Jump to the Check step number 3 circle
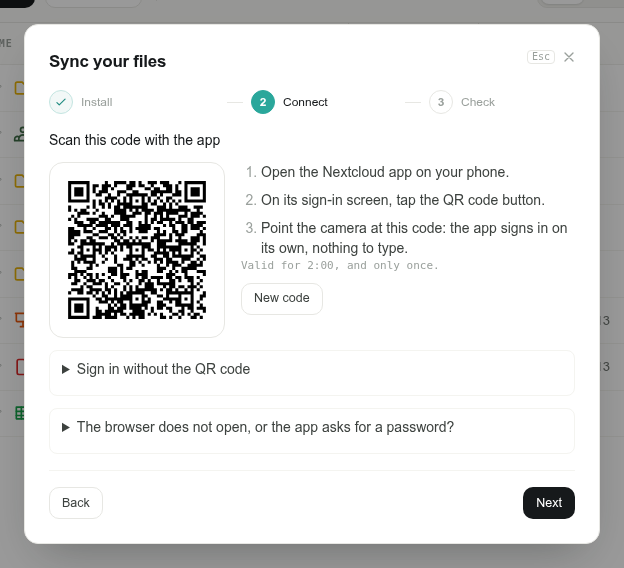The width and height of the screenshot is (624, 568). 441,102
